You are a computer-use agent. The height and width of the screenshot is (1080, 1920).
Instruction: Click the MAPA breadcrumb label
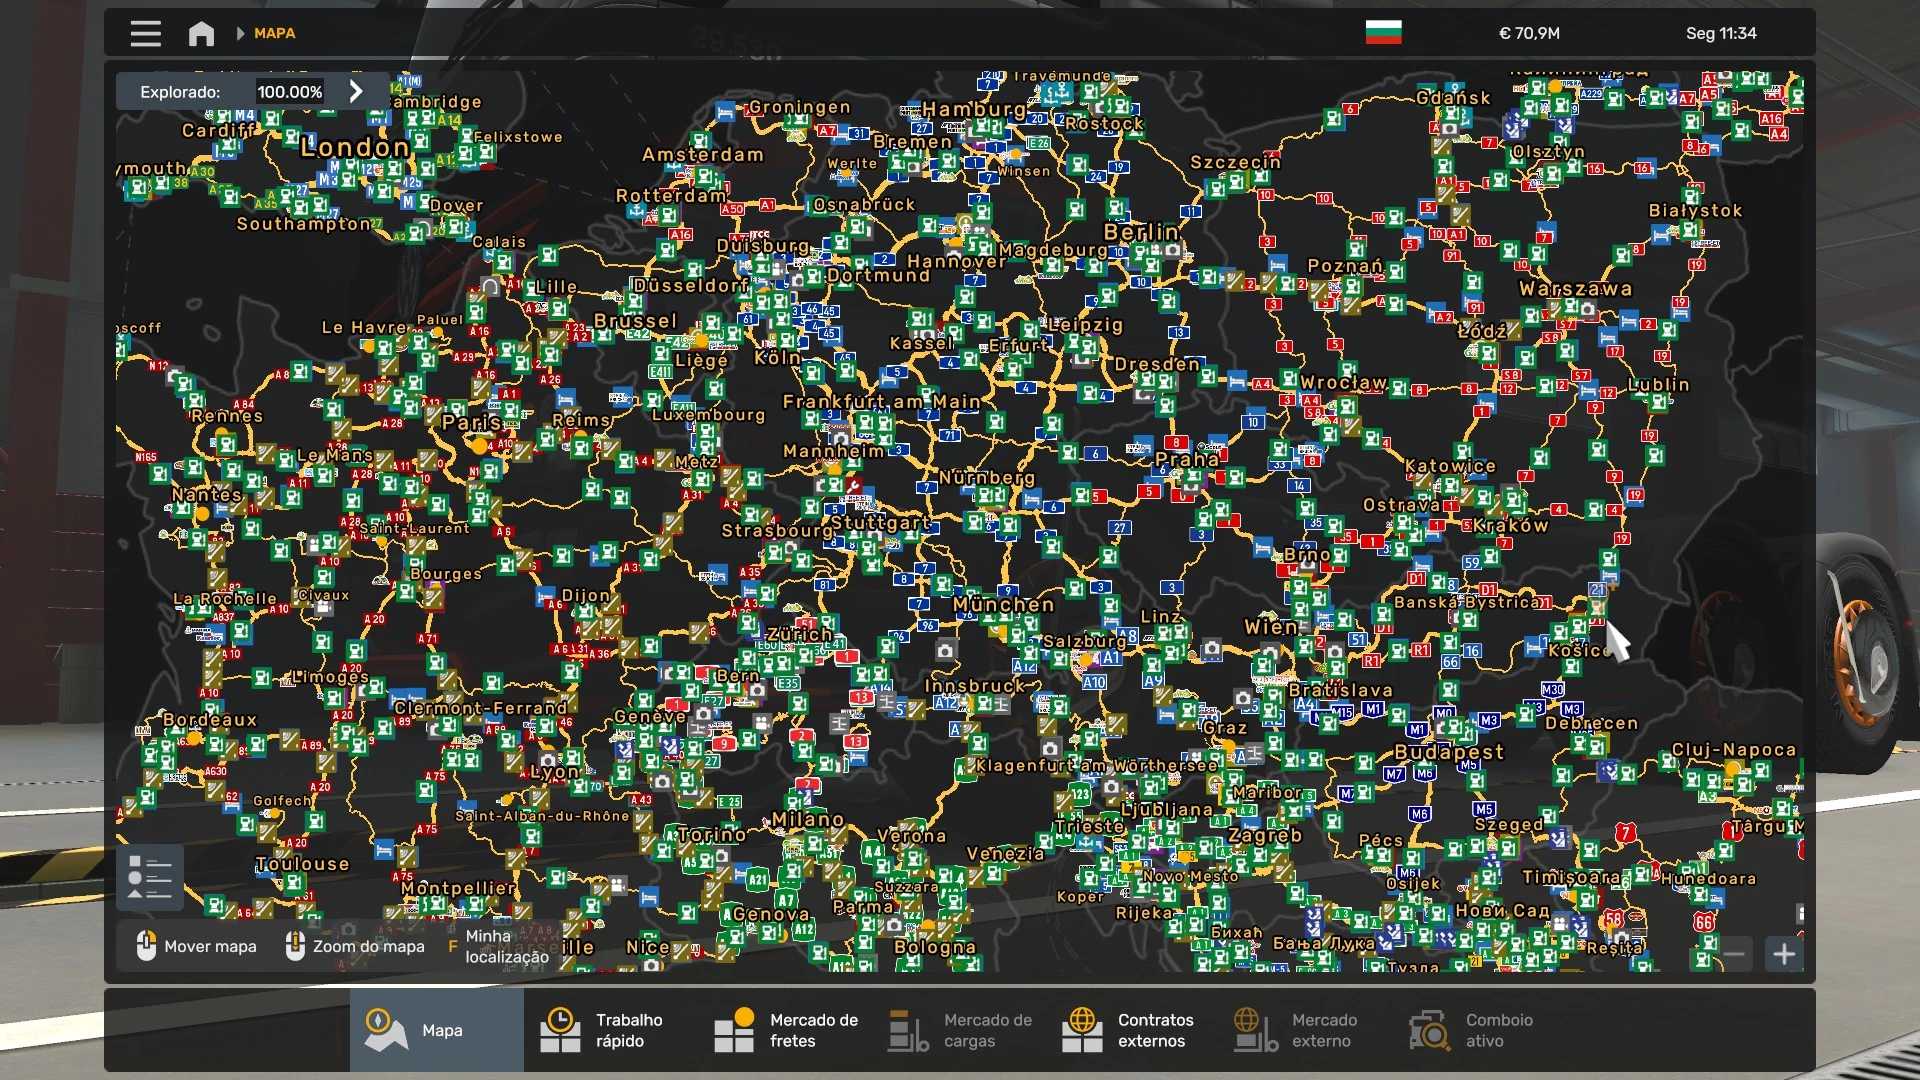[274, 33]
